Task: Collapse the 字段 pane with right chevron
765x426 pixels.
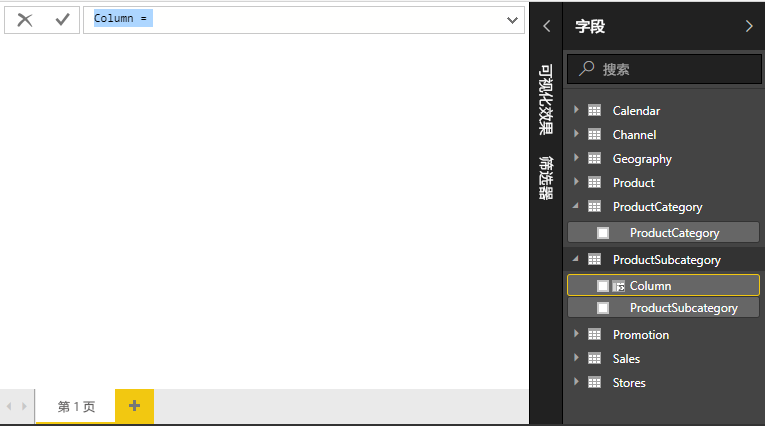Action: pos(749,27)
